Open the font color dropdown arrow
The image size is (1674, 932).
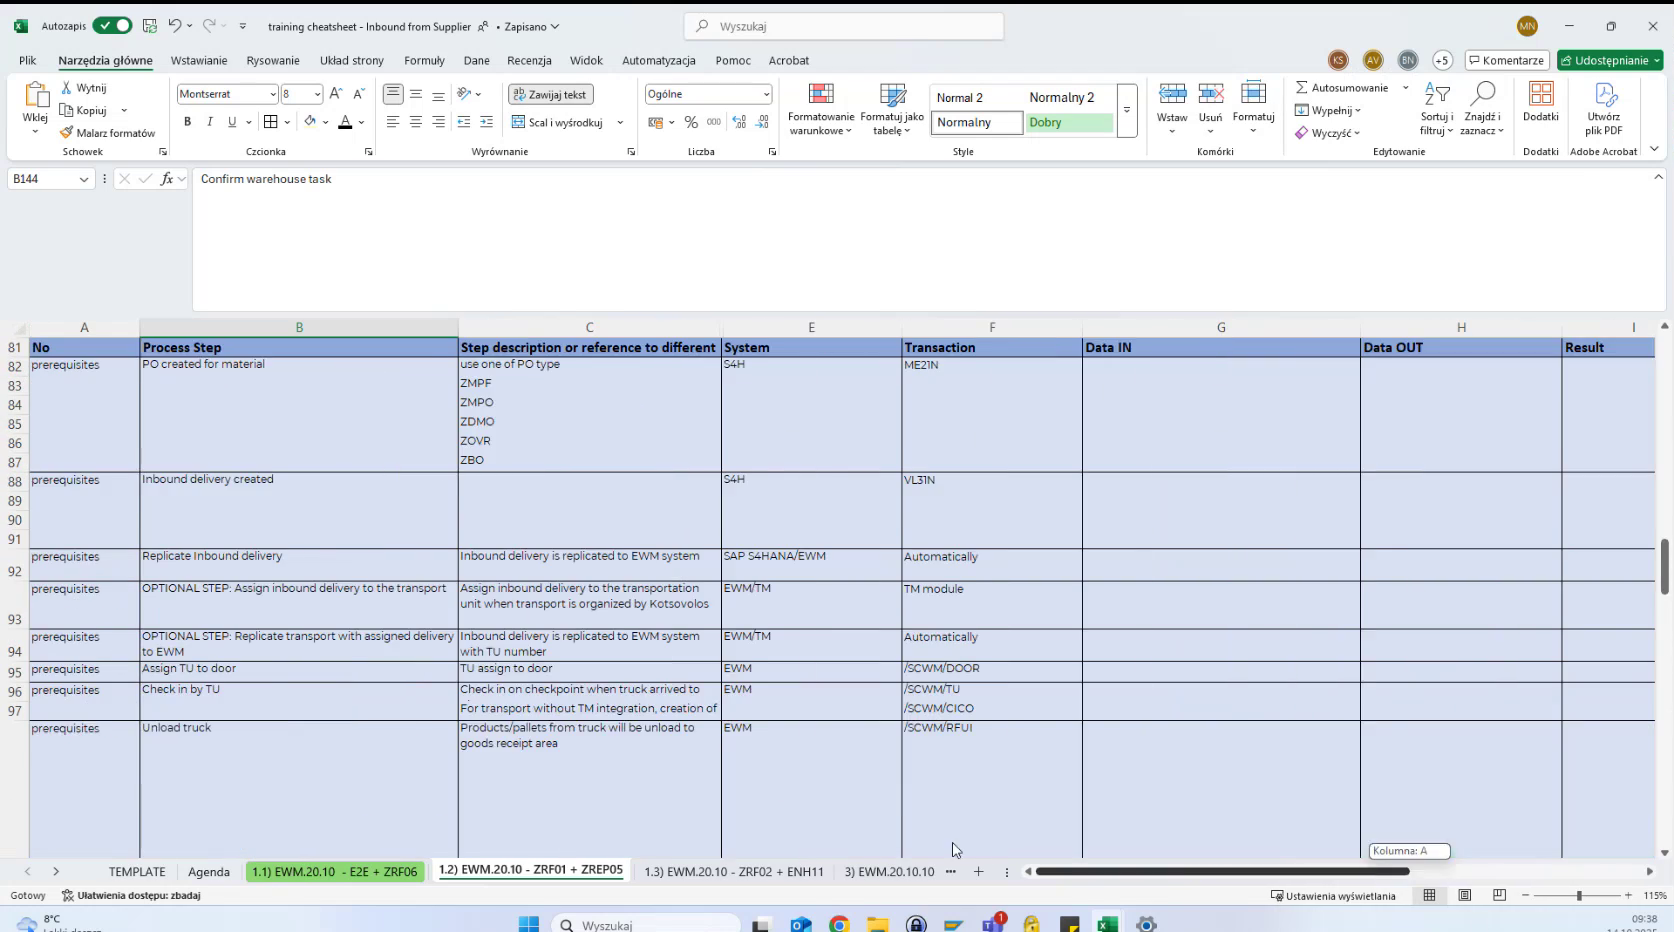click(360, 122)
